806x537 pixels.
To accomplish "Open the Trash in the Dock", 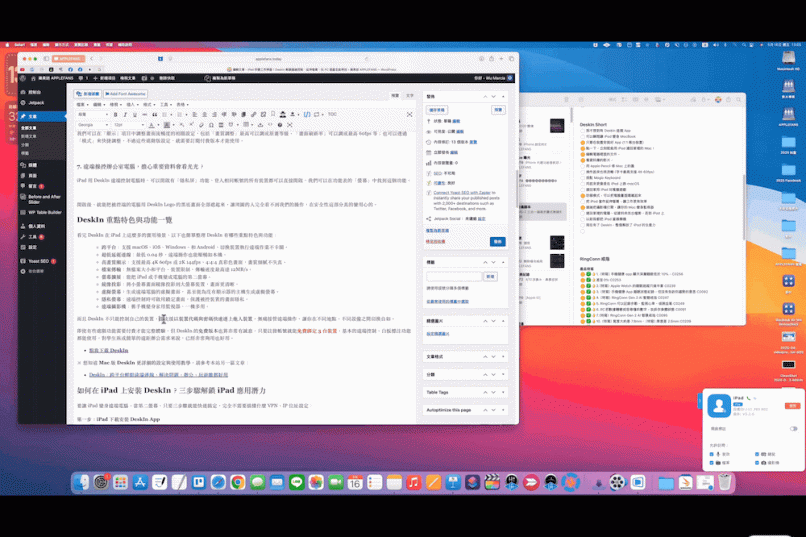I will click(724, 482).
